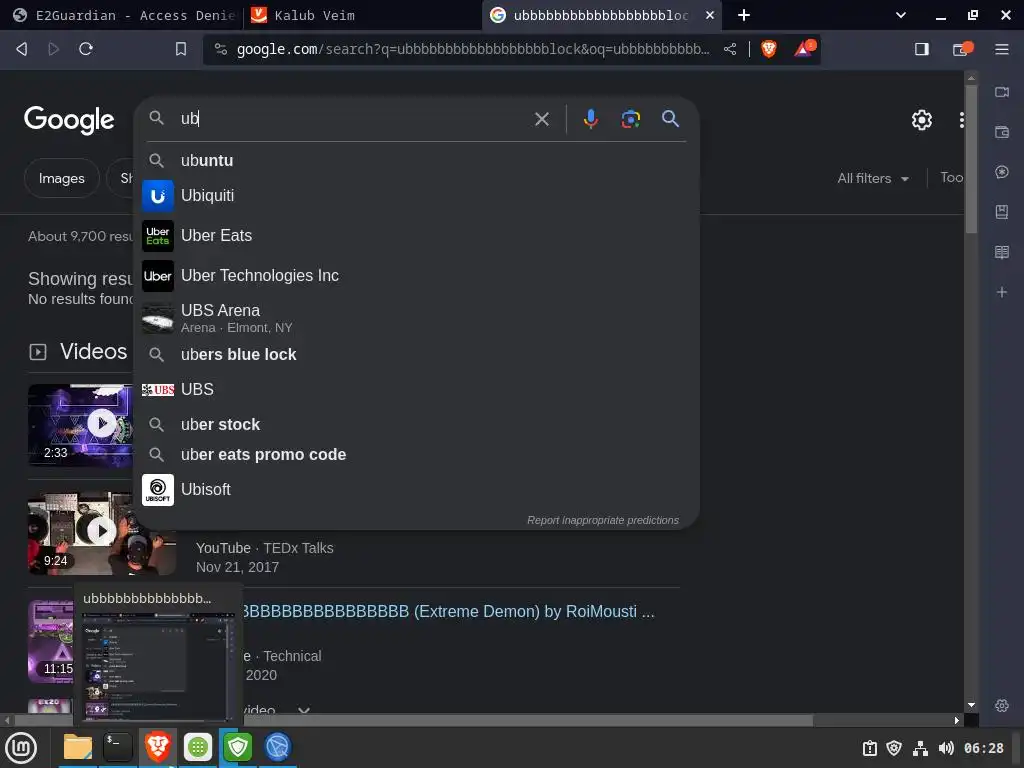Image resolution: width=1024 pixels, height=768 pixels.
Task: Click the 06:28 clock
Action: coord(984,748)
